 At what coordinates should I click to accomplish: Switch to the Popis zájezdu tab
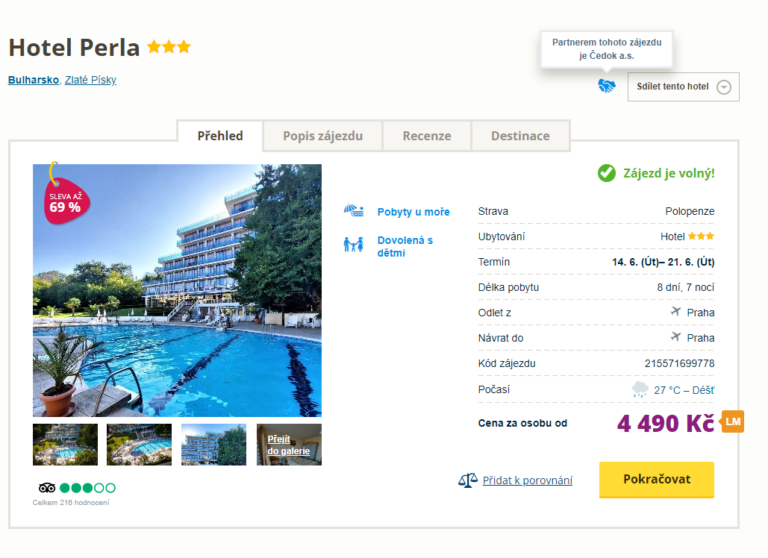pyautogui.click(x=322, y=136)
